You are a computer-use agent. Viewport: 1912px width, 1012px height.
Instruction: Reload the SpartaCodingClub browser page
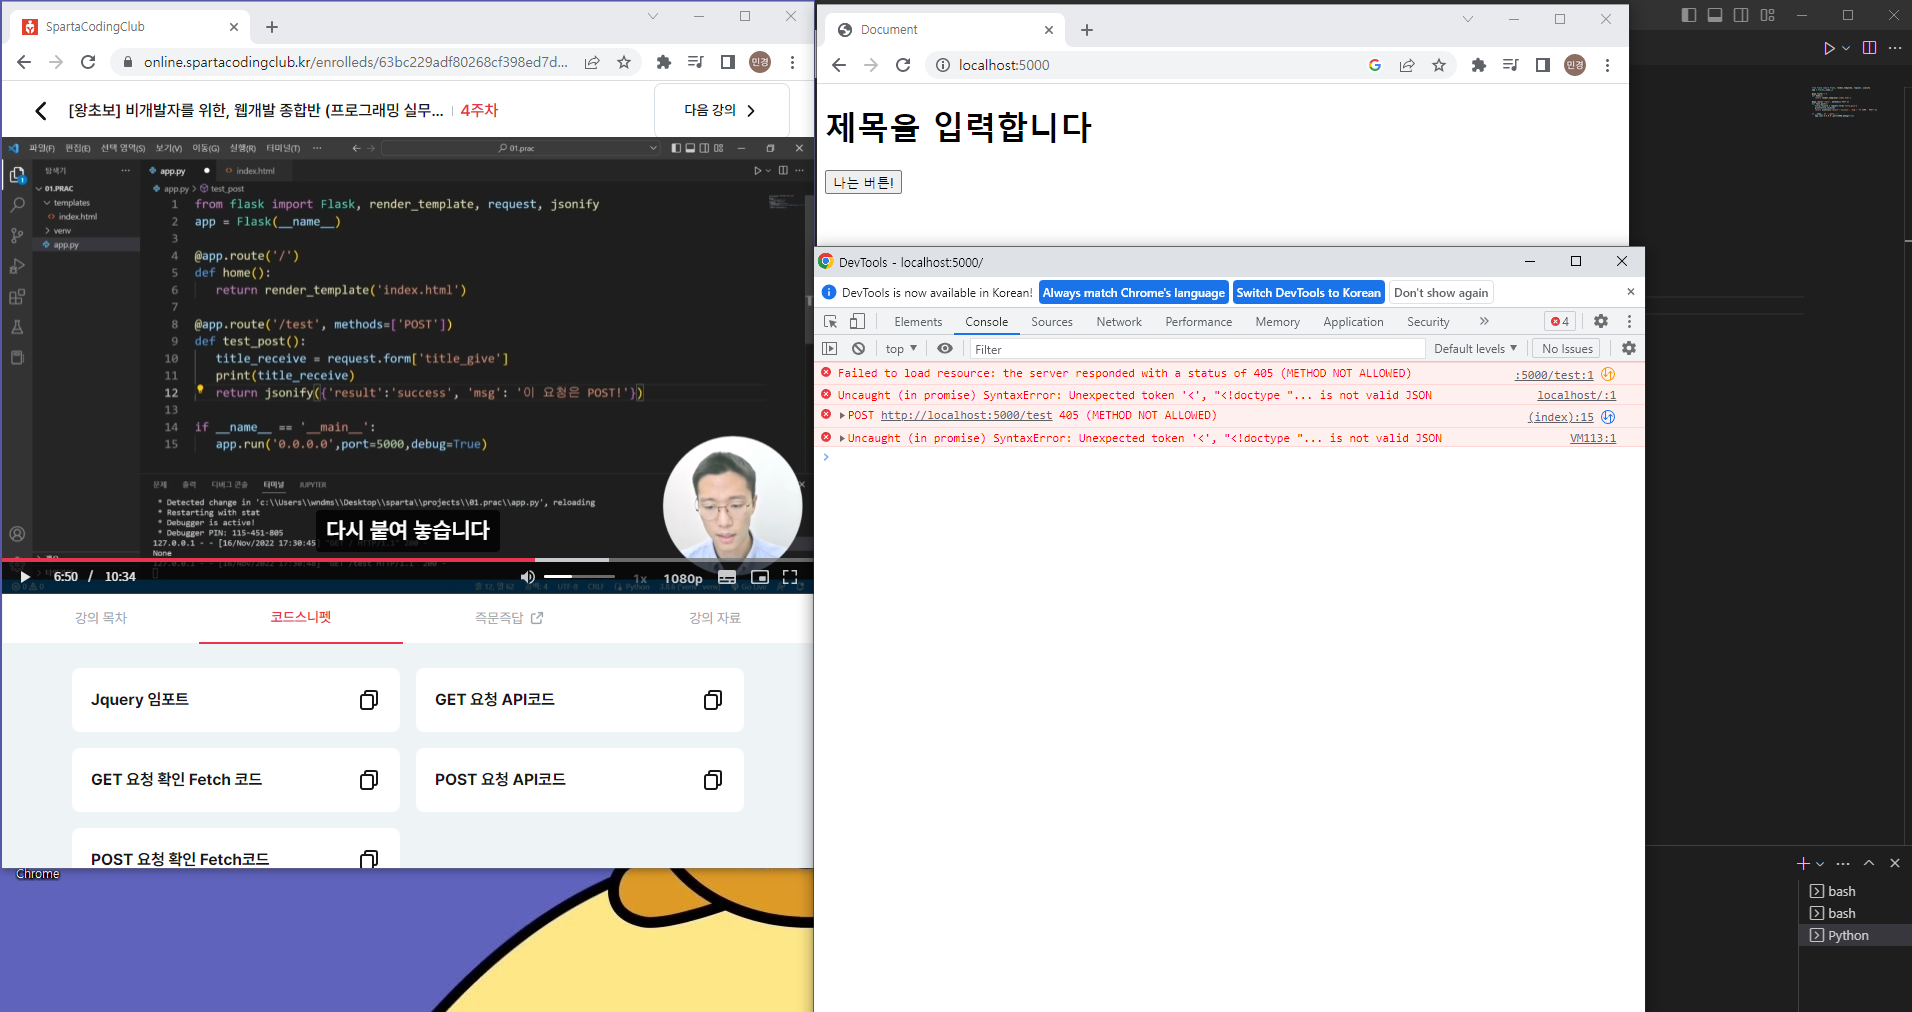[88, 62]
